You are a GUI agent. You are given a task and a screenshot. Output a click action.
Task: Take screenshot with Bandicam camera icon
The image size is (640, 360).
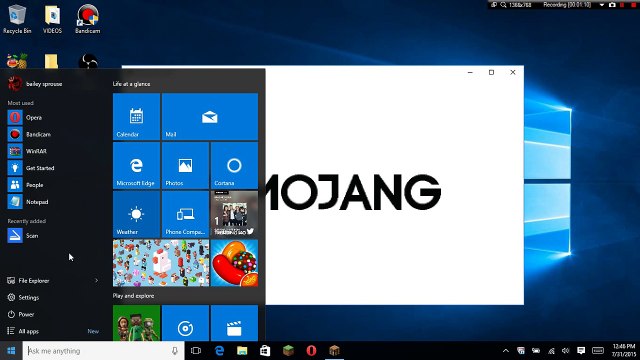(x=612, y=5)
